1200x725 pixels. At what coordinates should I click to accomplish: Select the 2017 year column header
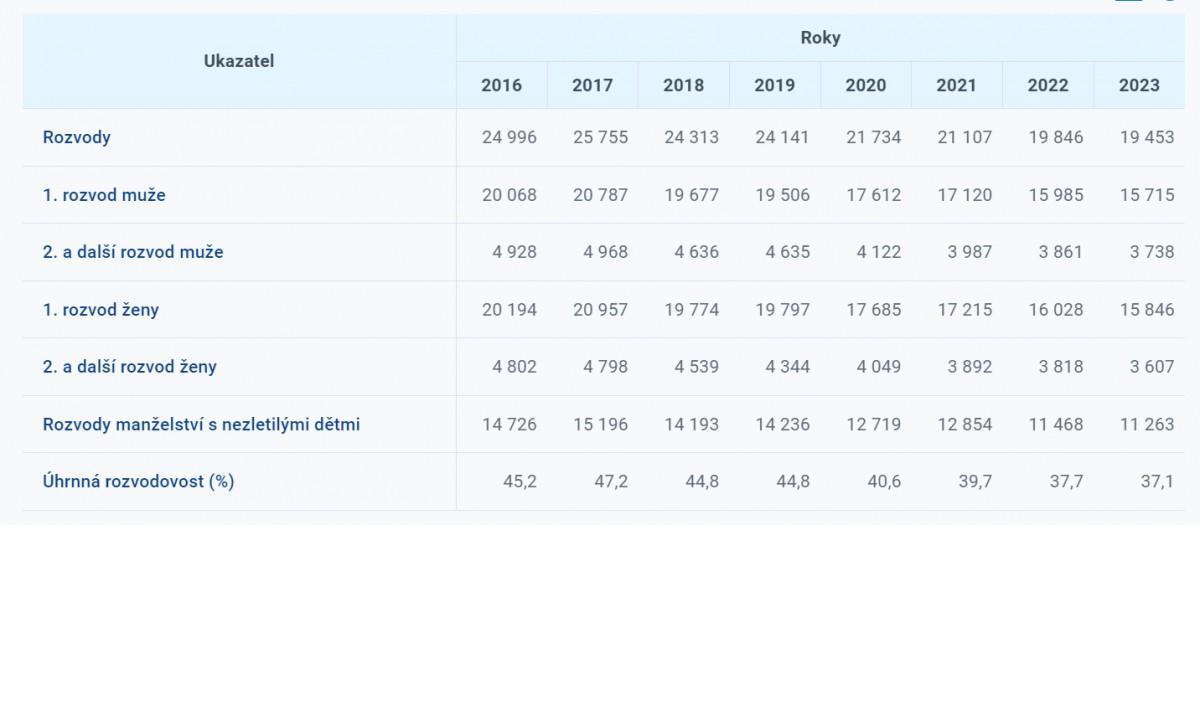tap(592, 85)
